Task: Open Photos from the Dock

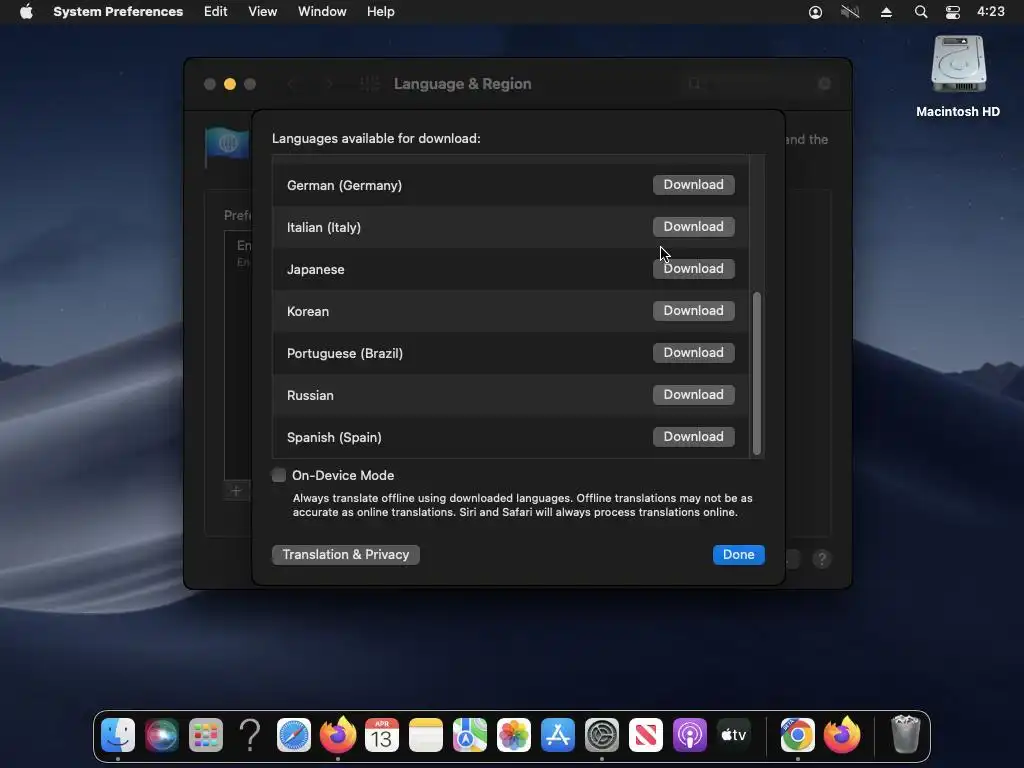Action: pos(514,735)
